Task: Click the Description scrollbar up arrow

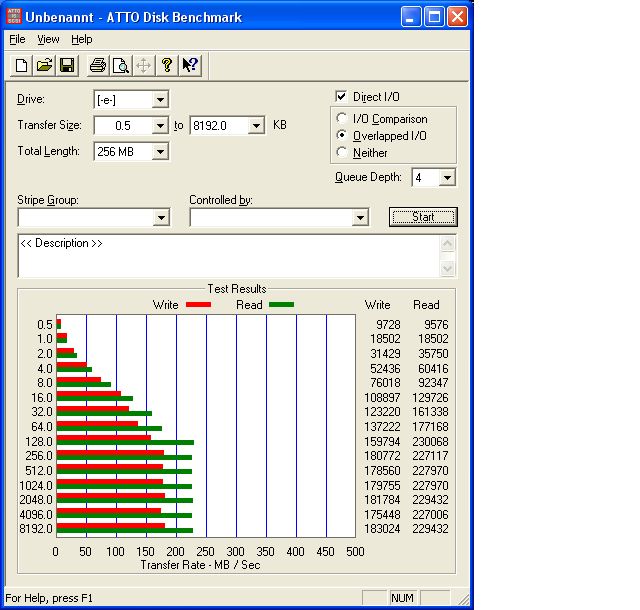Action: (447, 244)
